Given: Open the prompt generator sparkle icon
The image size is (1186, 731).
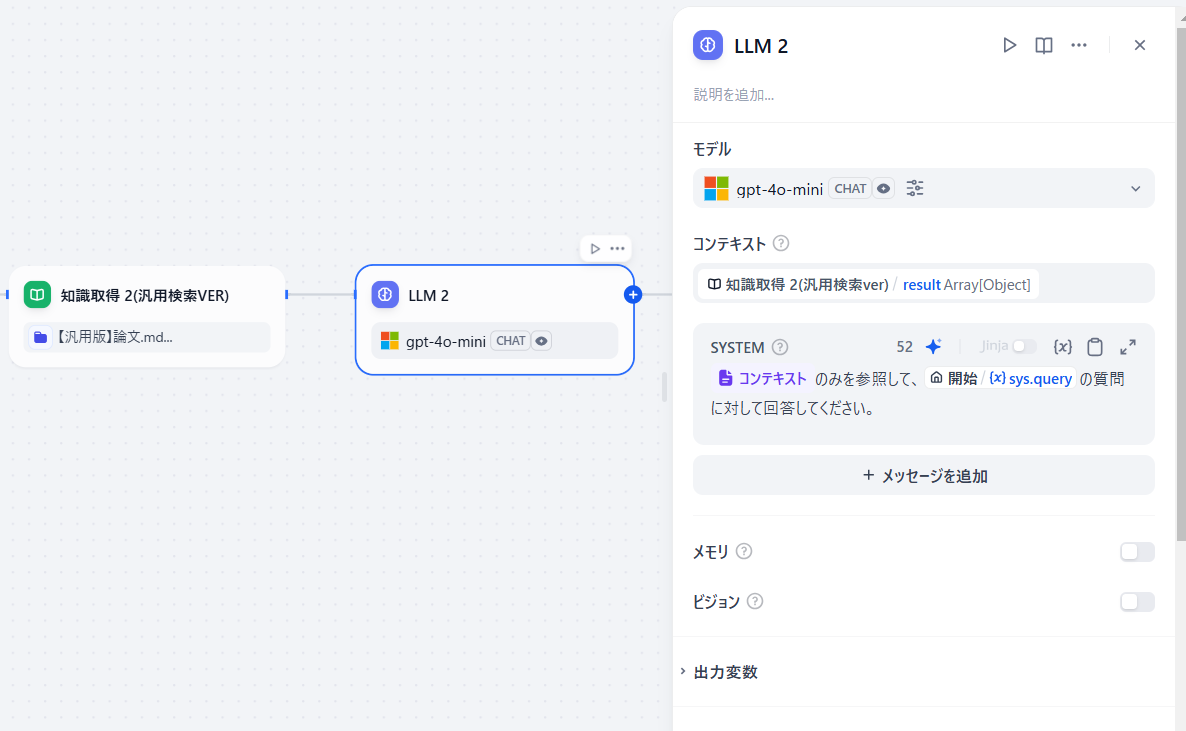Looking at the screenshot, I should click(933, 347).
